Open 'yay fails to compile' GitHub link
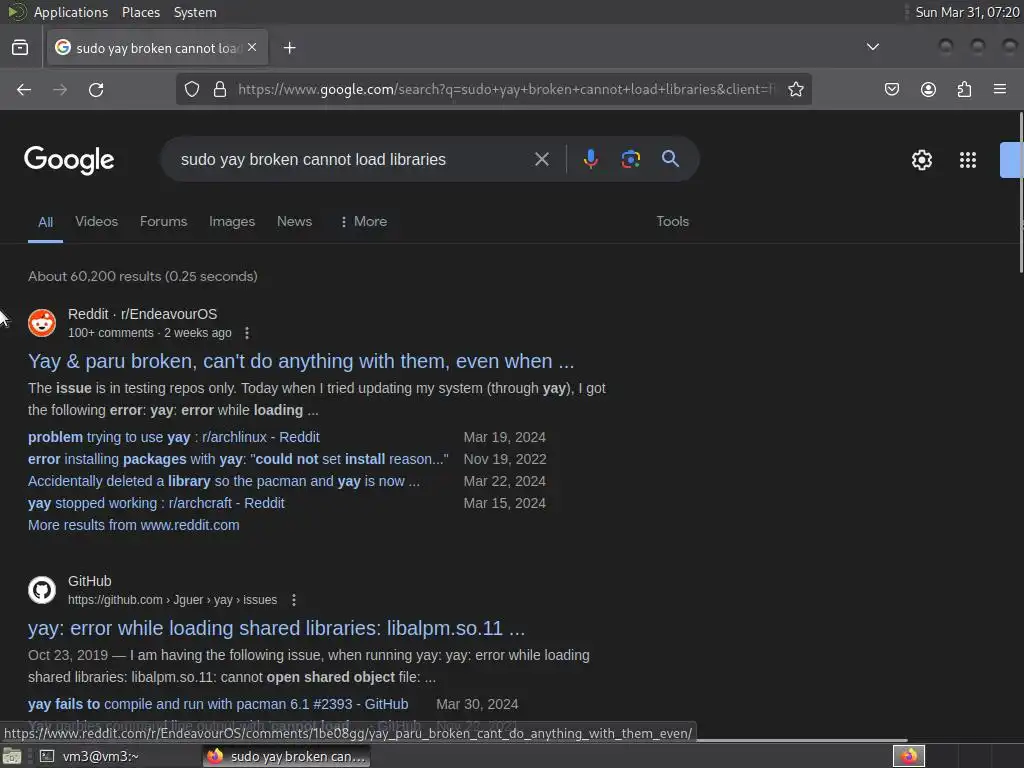Screen dimensions: 1024x768 (x=218, y=704)
